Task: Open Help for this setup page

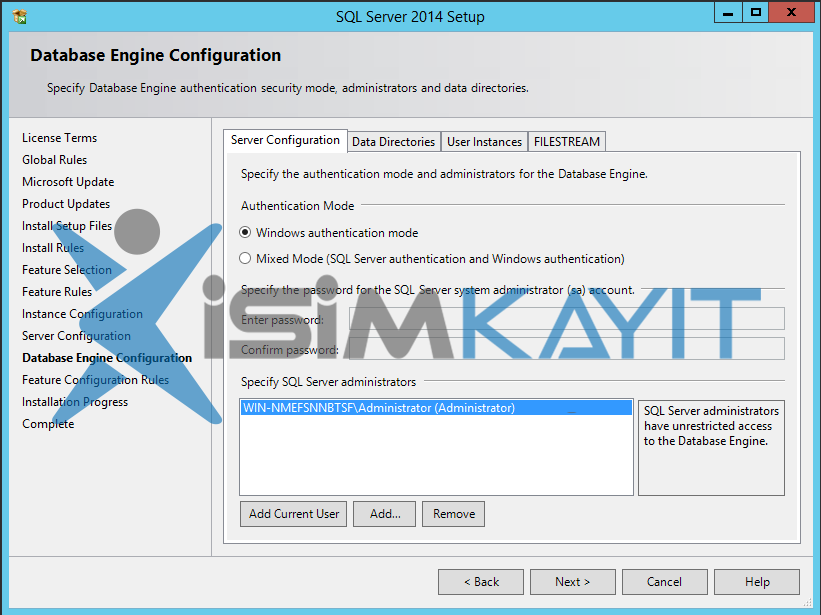Action: coord(757,582)
